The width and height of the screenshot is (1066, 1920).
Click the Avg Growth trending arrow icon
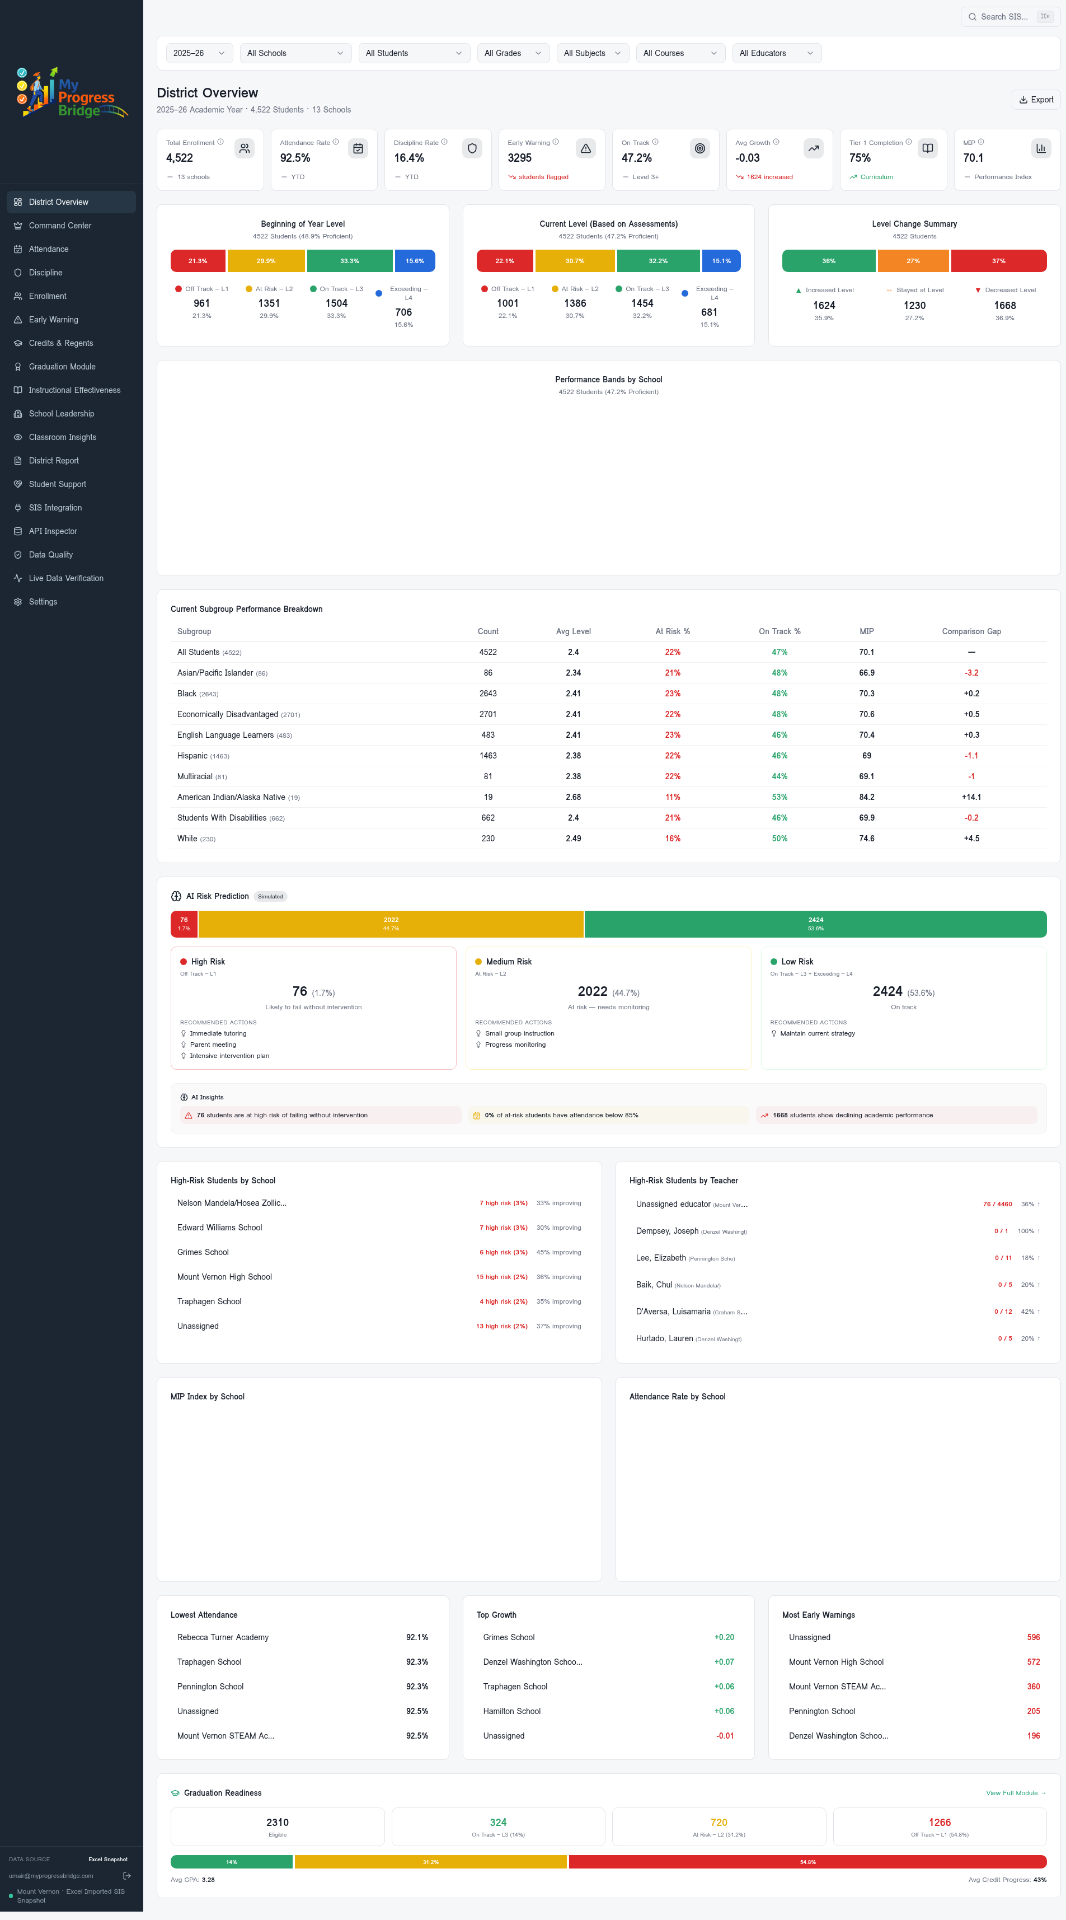814,148
